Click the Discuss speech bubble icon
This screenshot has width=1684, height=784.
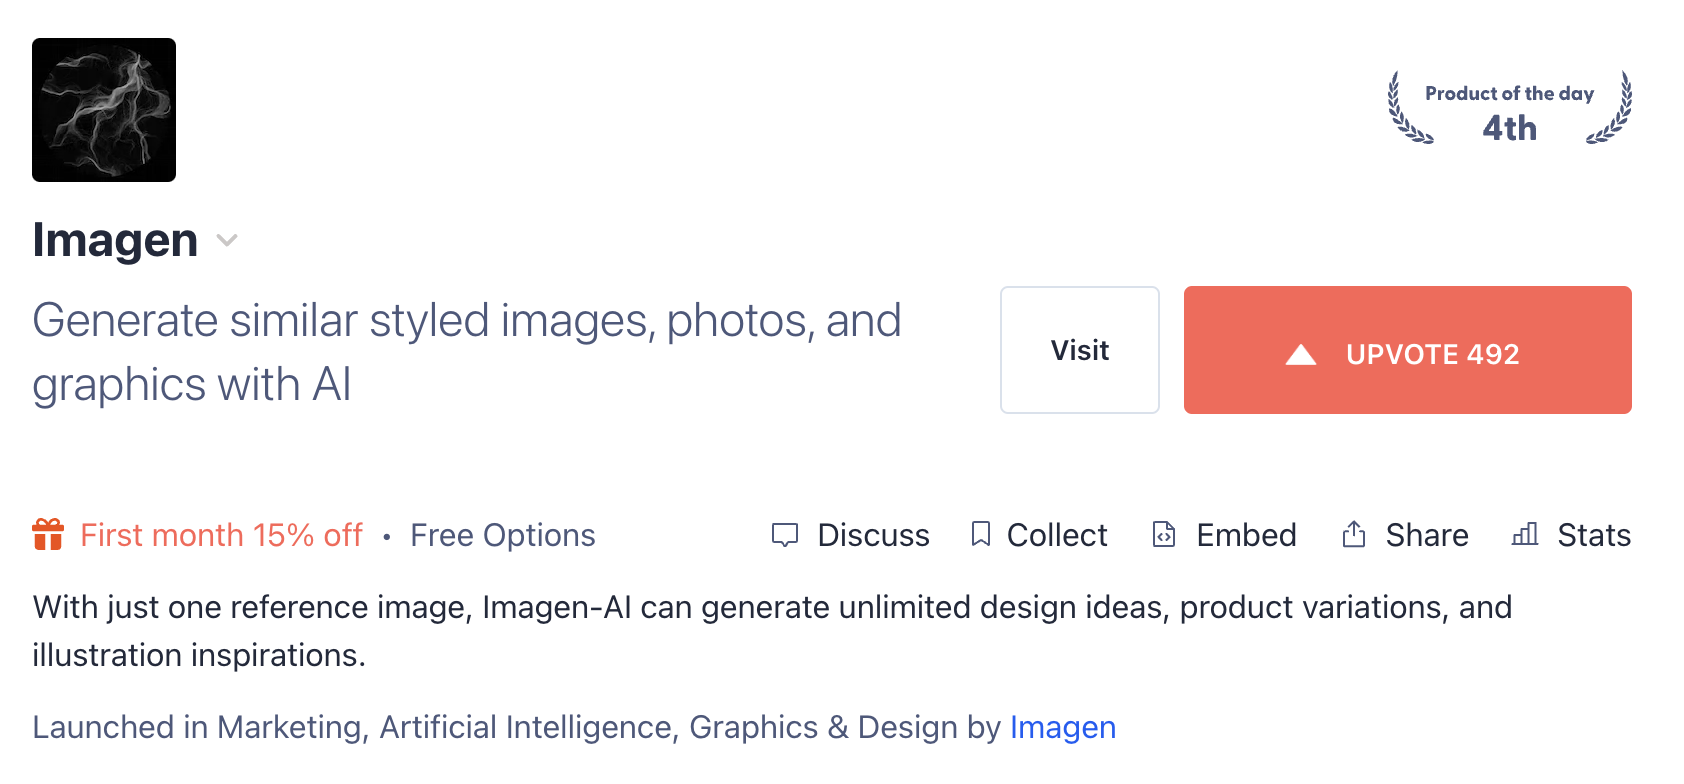pos(785,535)
